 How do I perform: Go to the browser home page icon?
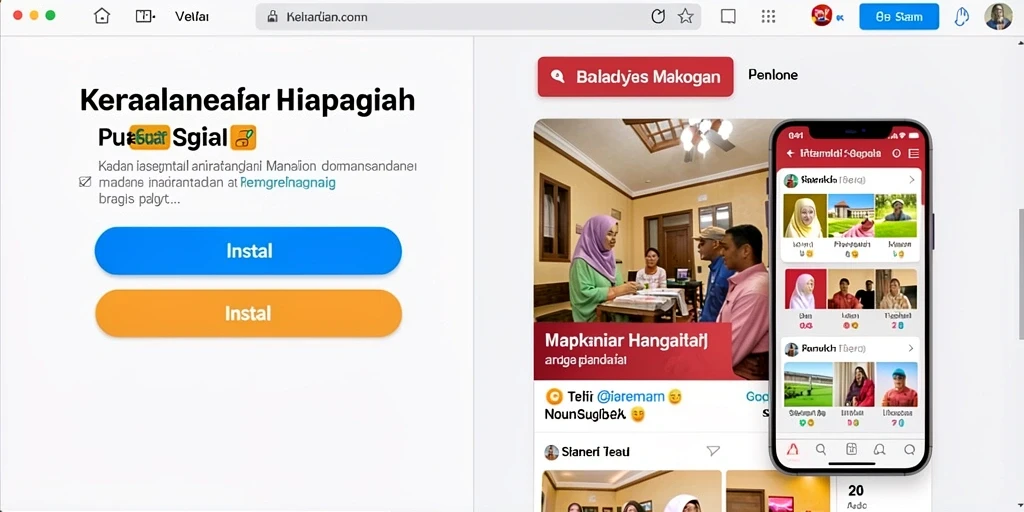coord(102,16)
